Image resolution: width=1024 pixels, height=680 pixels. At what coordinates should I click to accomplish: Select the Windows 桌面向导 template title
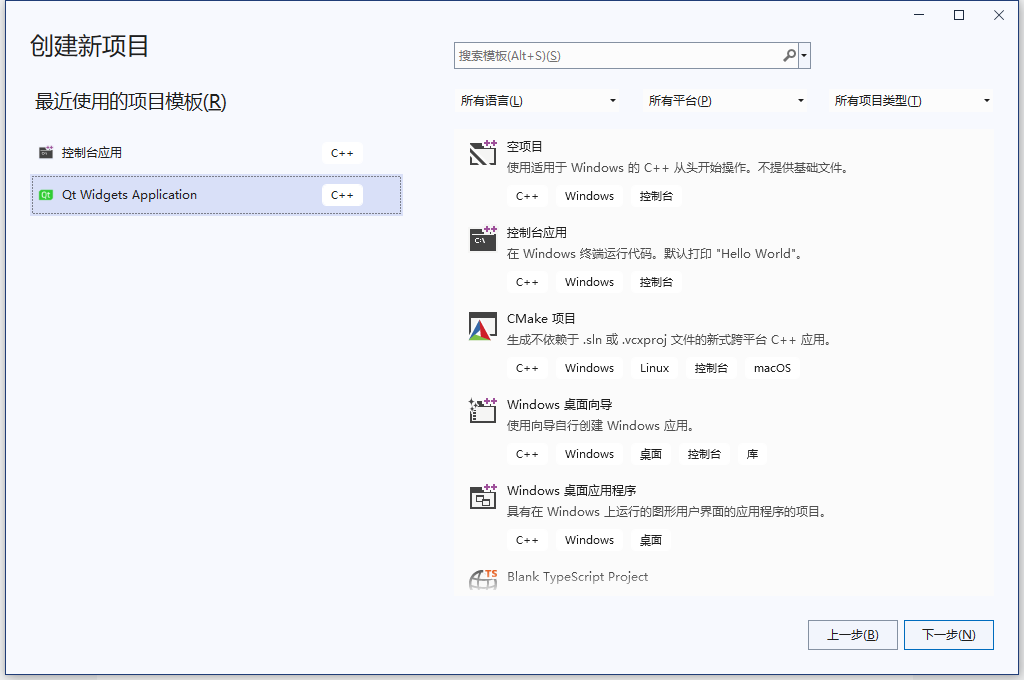click(559, 405)
